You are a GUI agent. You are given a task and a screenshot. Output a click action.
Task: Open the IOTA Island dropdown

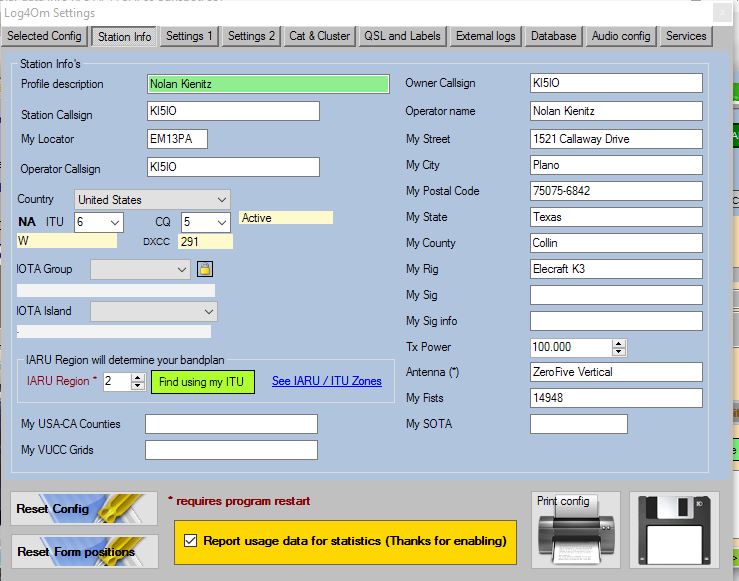(x=154, y=311)
